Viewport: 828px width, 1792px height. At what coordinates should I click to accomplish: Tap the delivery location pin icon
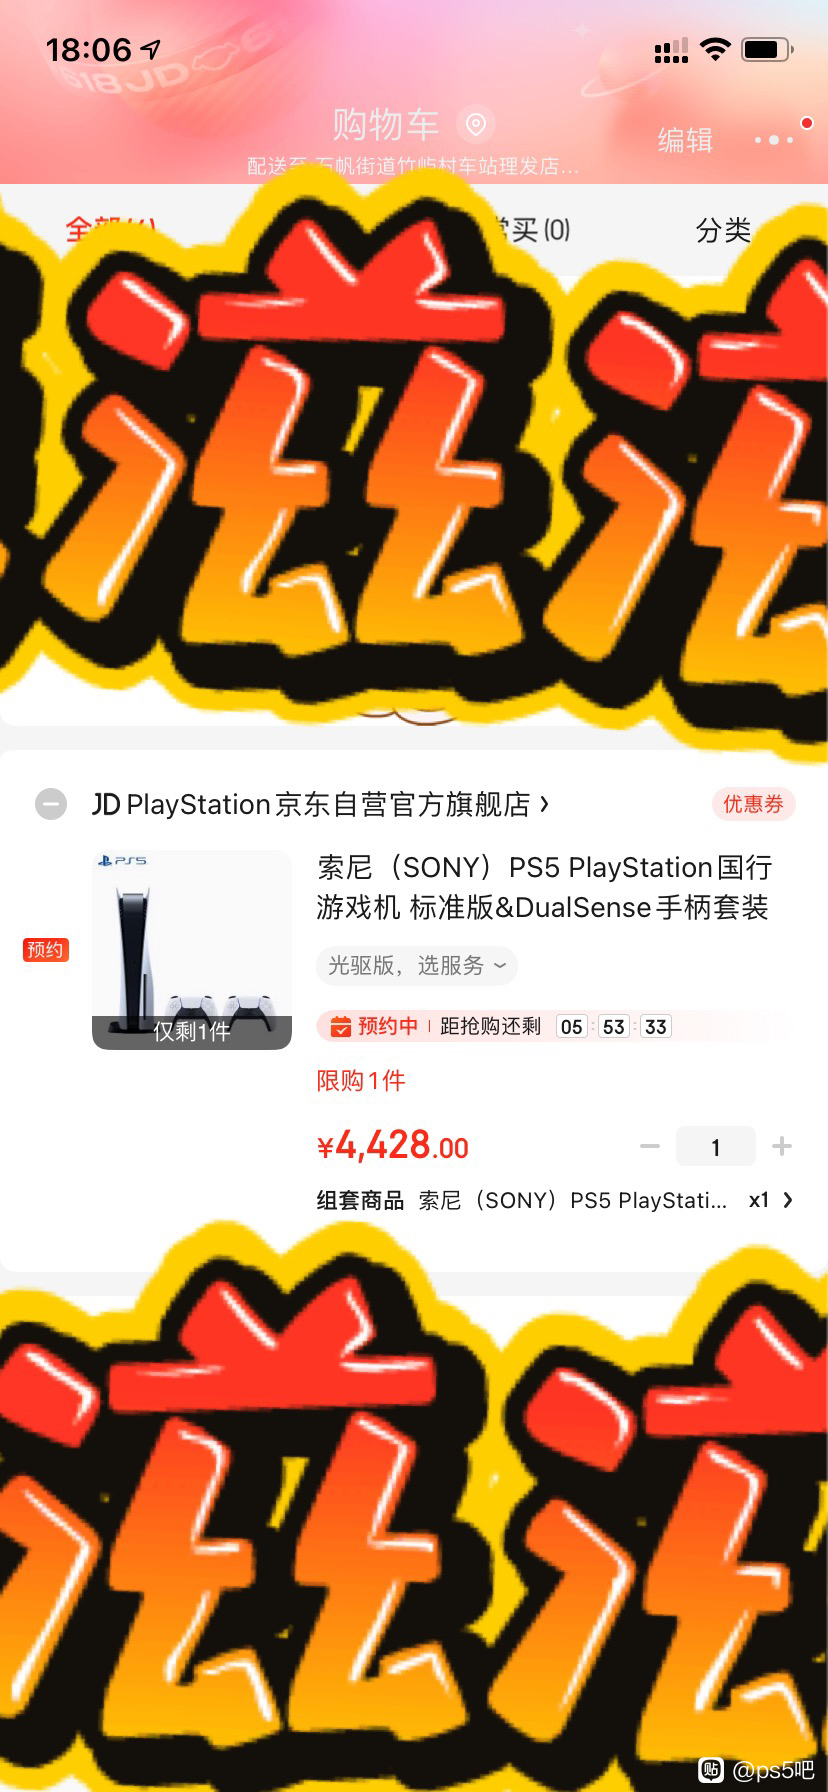476,125
